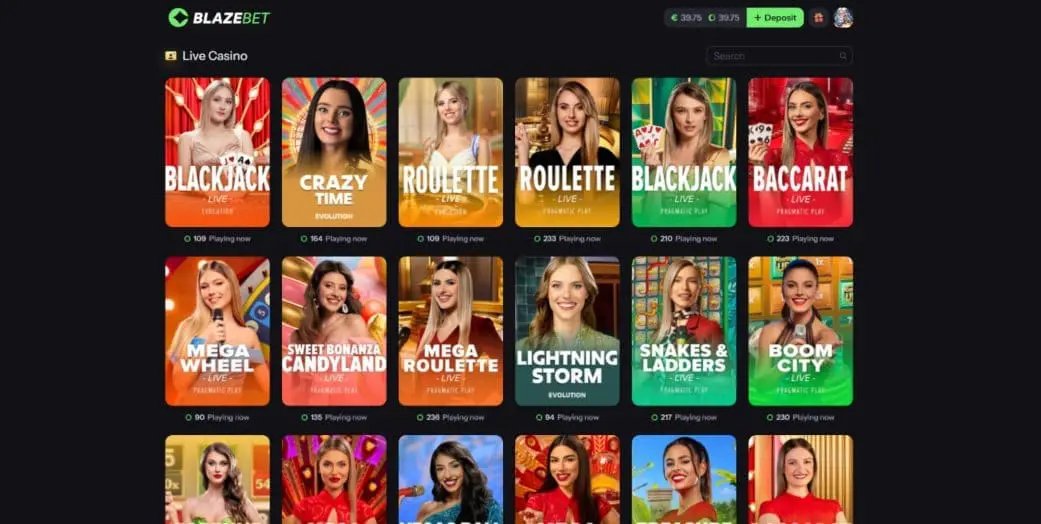Open Sweet Bonanza Candyland game

tap(334, 331)
